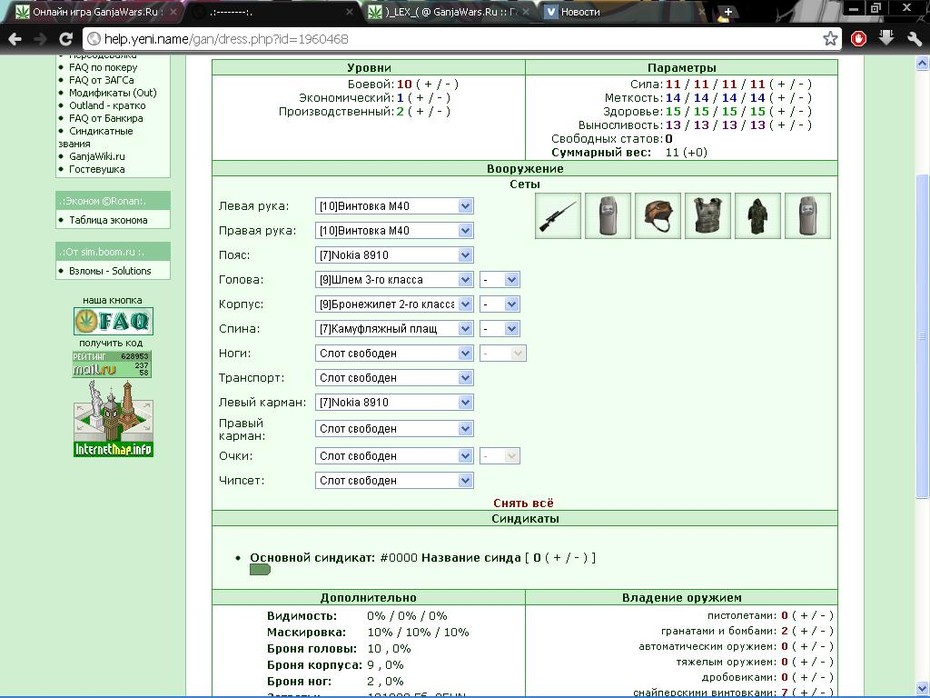This screenshot has height=698, width=930.
Task: Click the plus/minus control for Сила
Action: pos(790,84)
